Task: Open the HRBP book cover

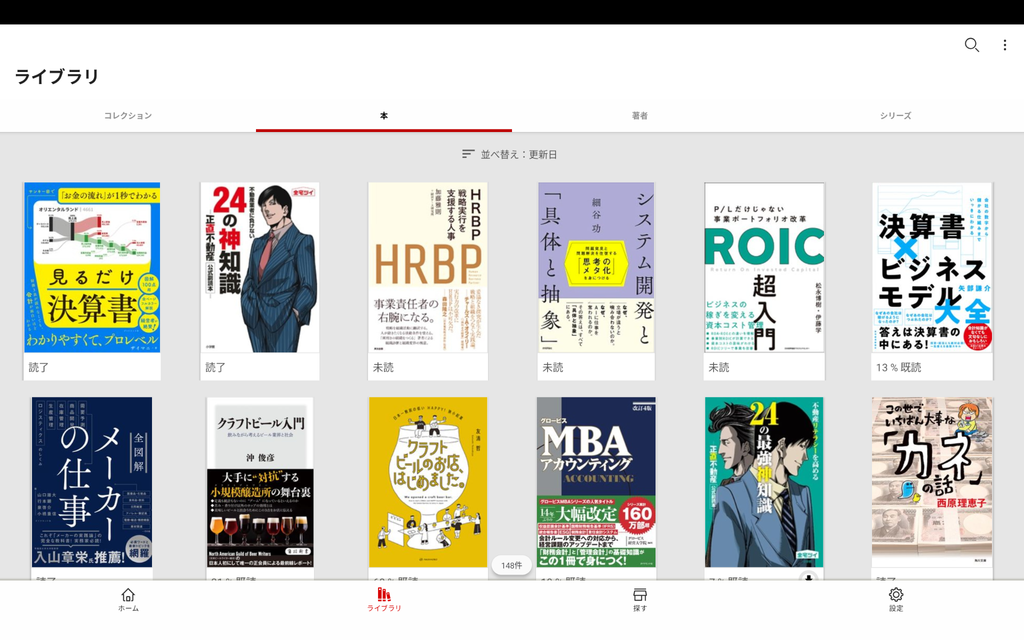Action: 428,268
